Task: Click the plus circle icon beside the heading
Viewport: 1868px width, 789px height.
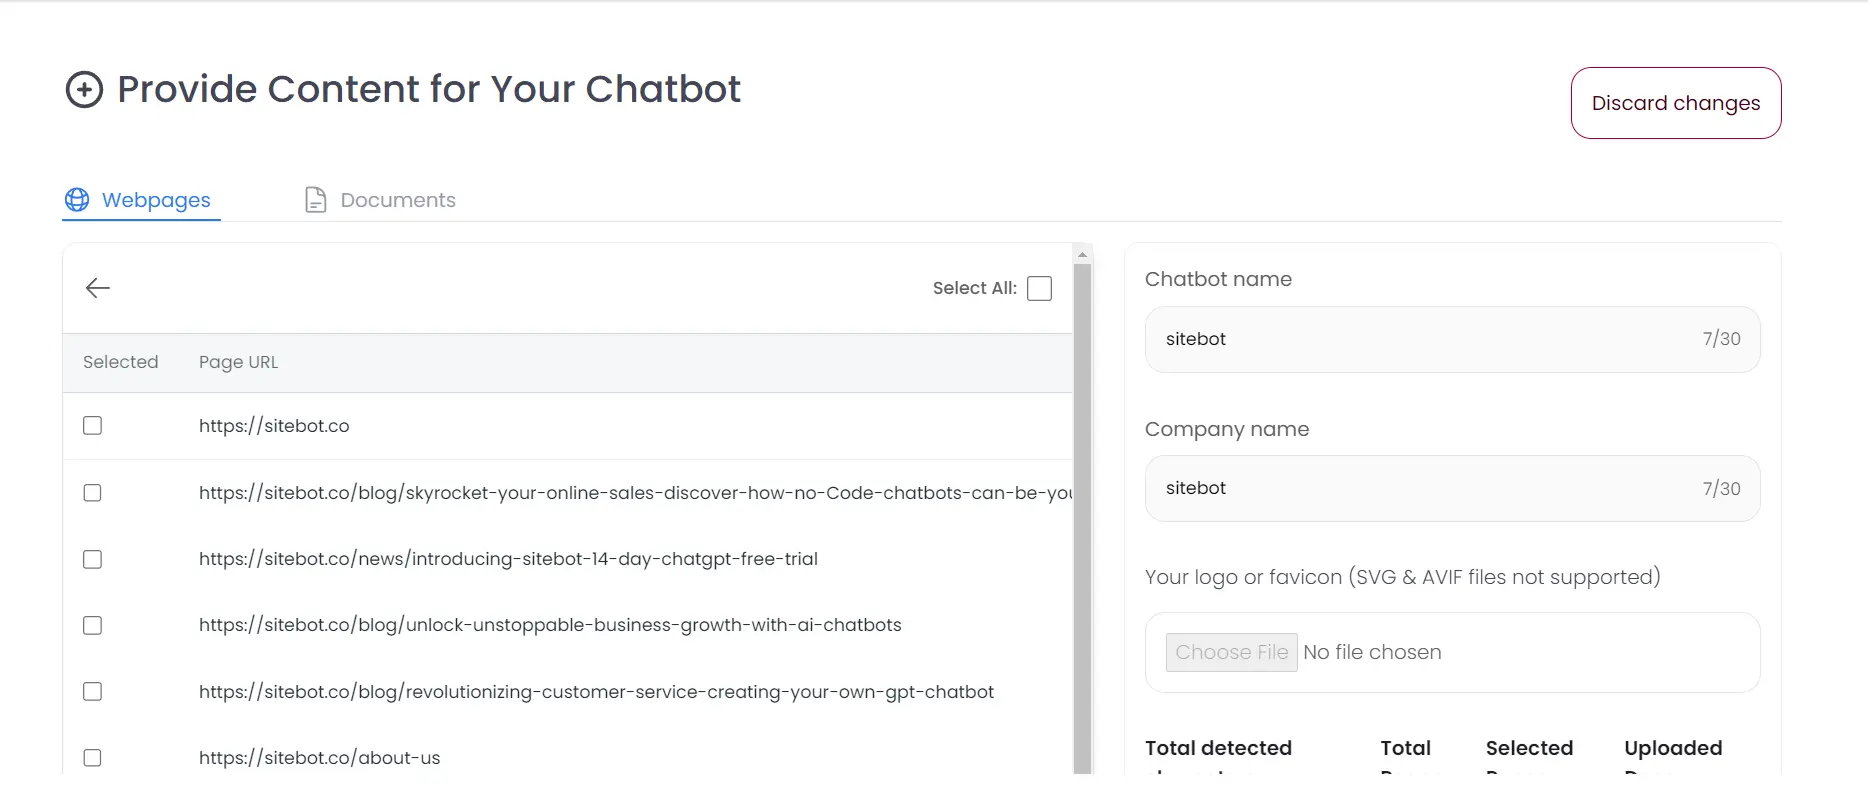Action: tap(84, 90)
